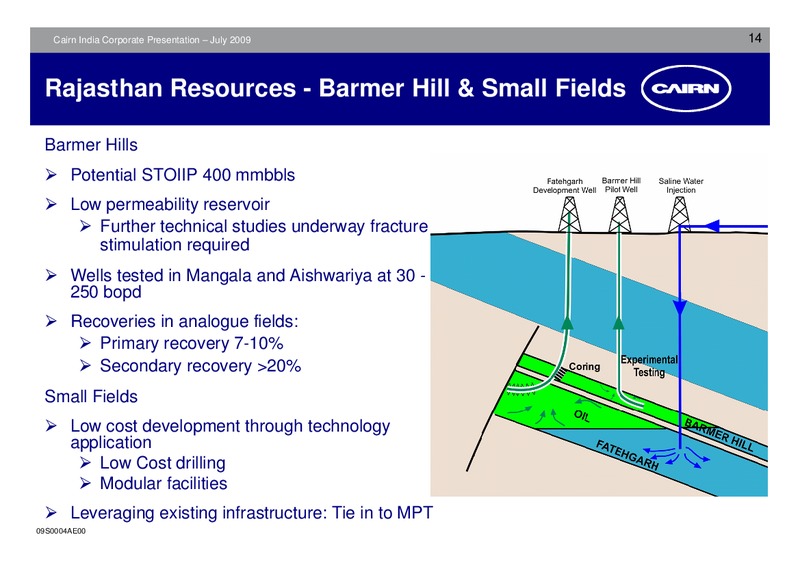Click green upward arrow on Fatehgarh well
The image size is (800, 565).
567,323
